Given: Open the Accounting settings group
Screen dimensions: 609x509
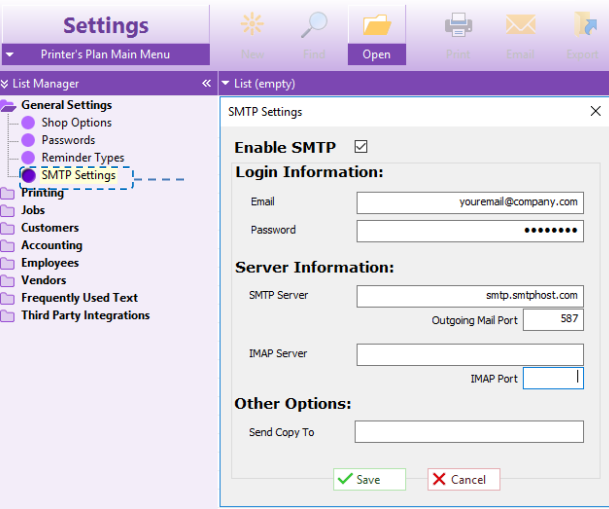Looking at the screenshot, I should [52, 245].
